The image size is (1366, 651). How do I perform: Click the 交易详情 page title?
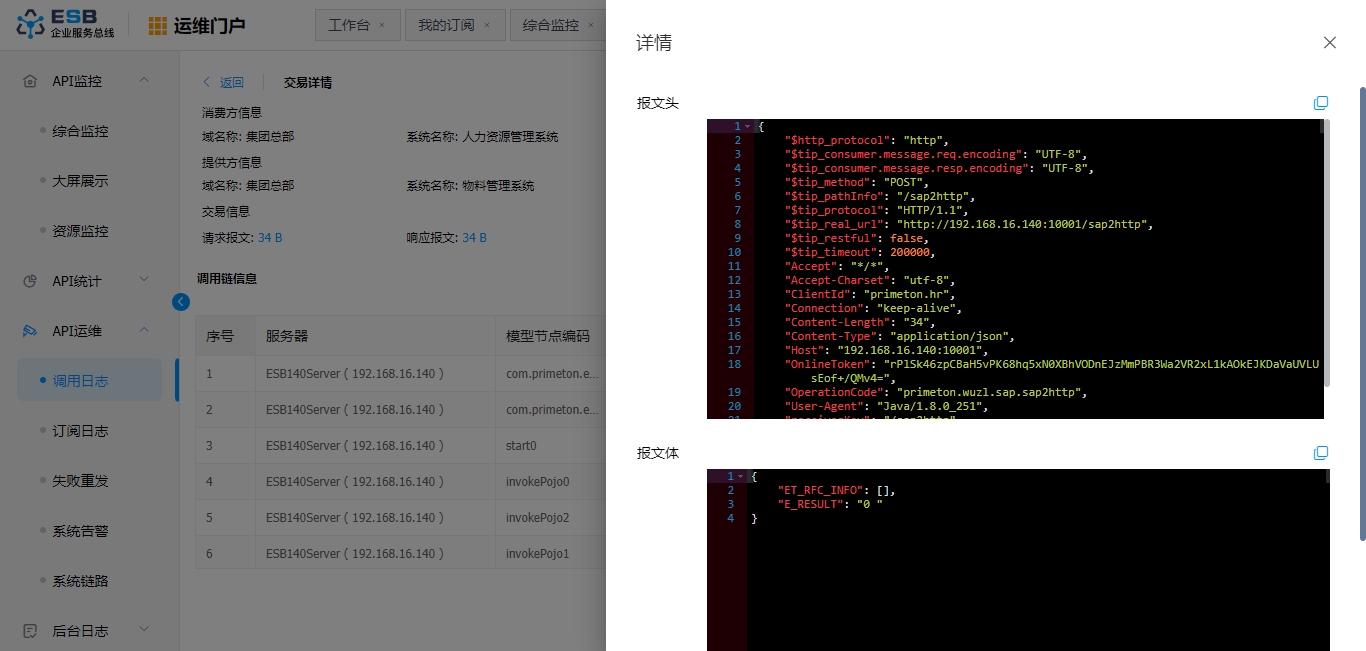tap(308, 83)
